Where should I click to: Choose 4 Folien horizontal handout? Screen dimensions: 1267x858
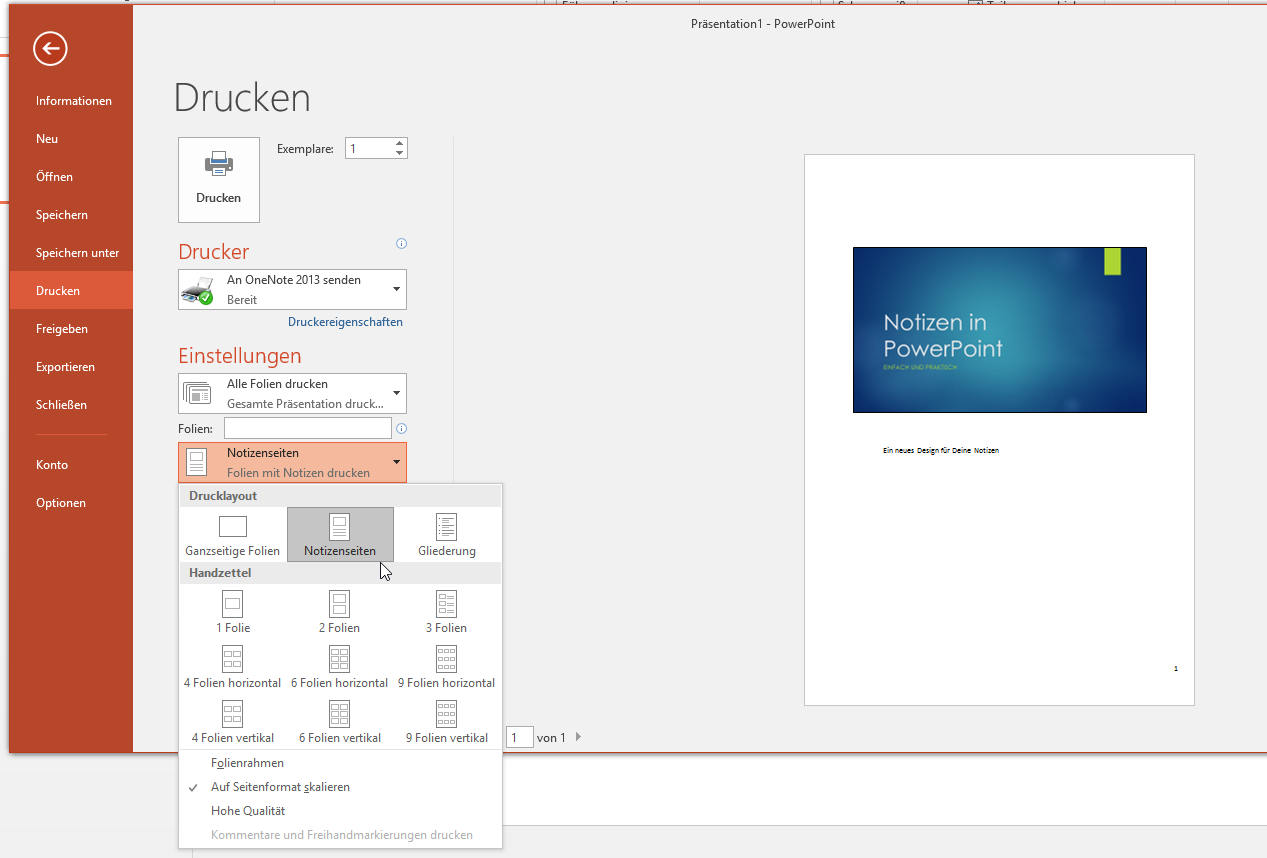[x=233, y=667]
